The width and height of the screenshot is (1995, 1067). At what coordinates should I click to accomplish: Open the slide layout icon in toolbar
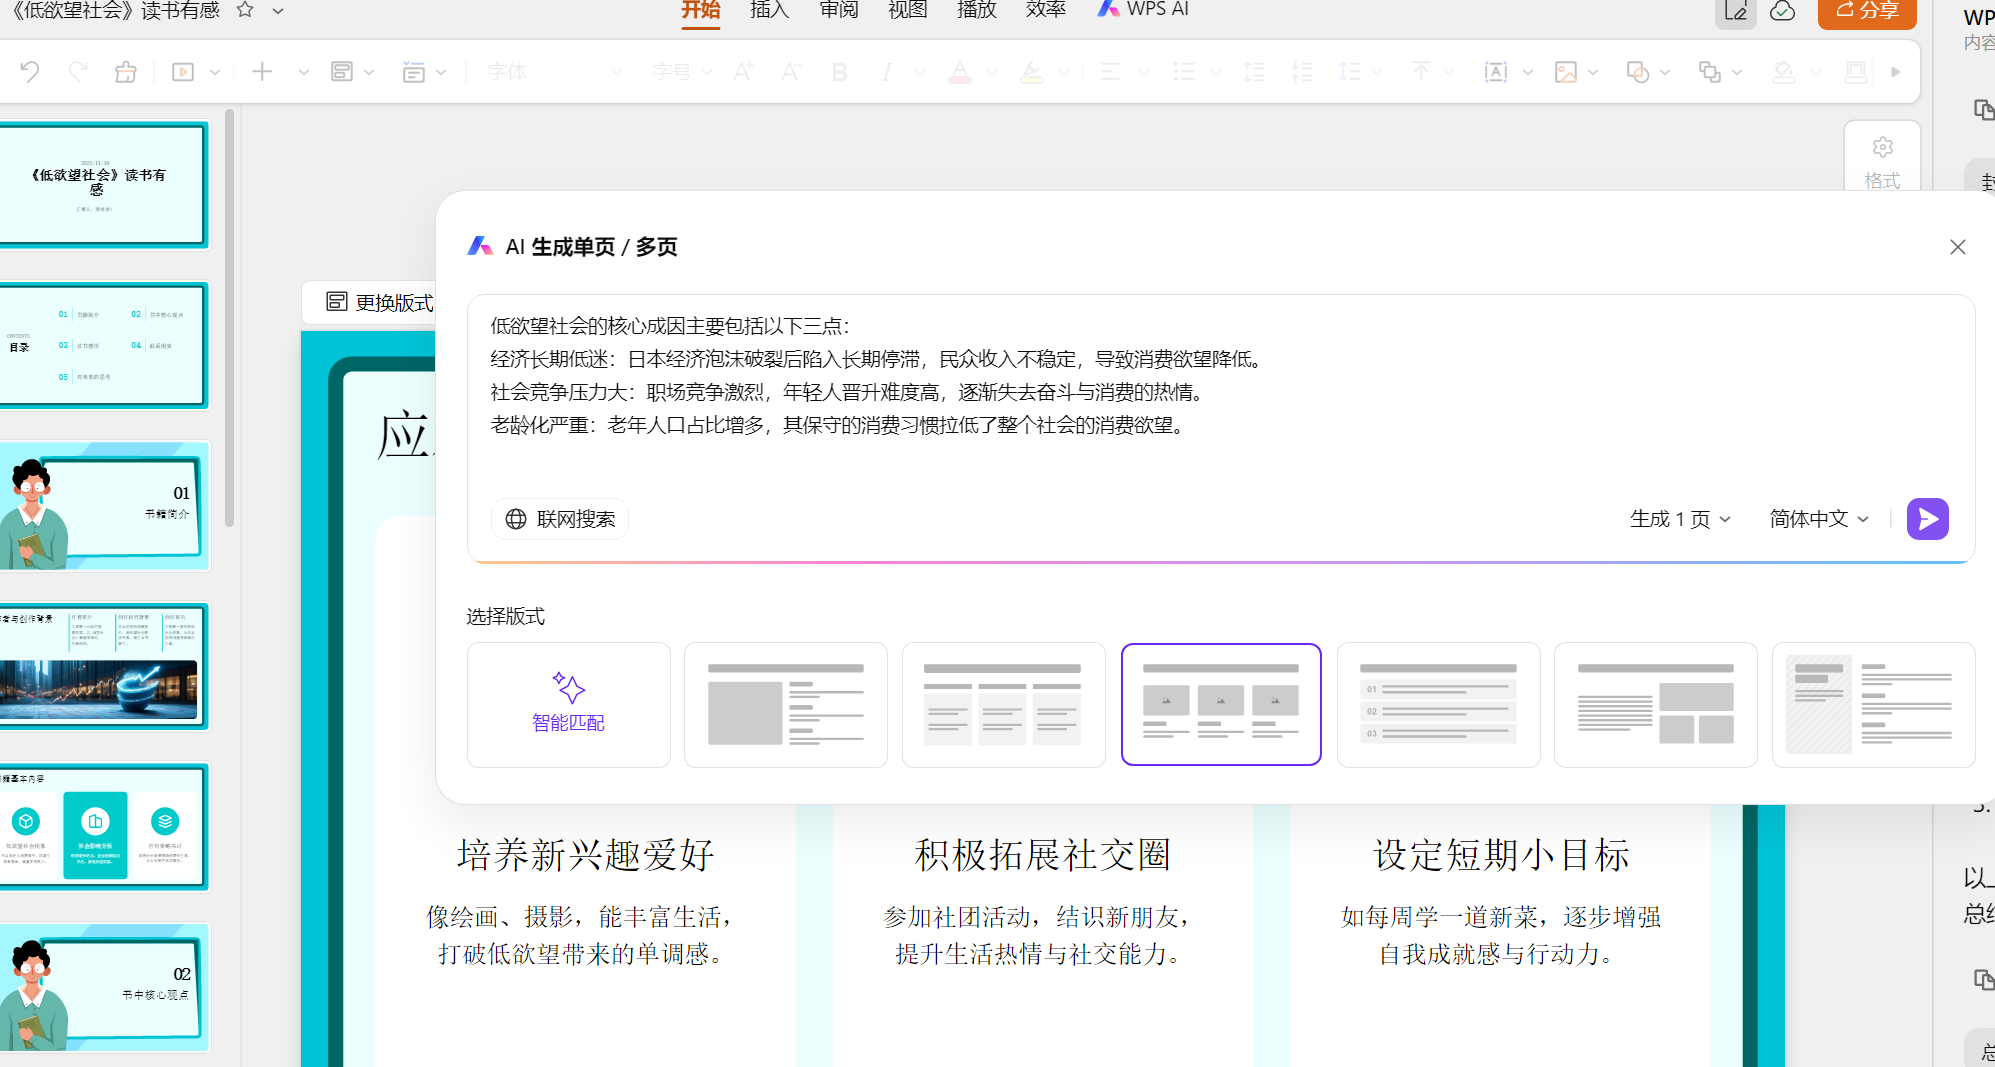[x=342, y=72]
